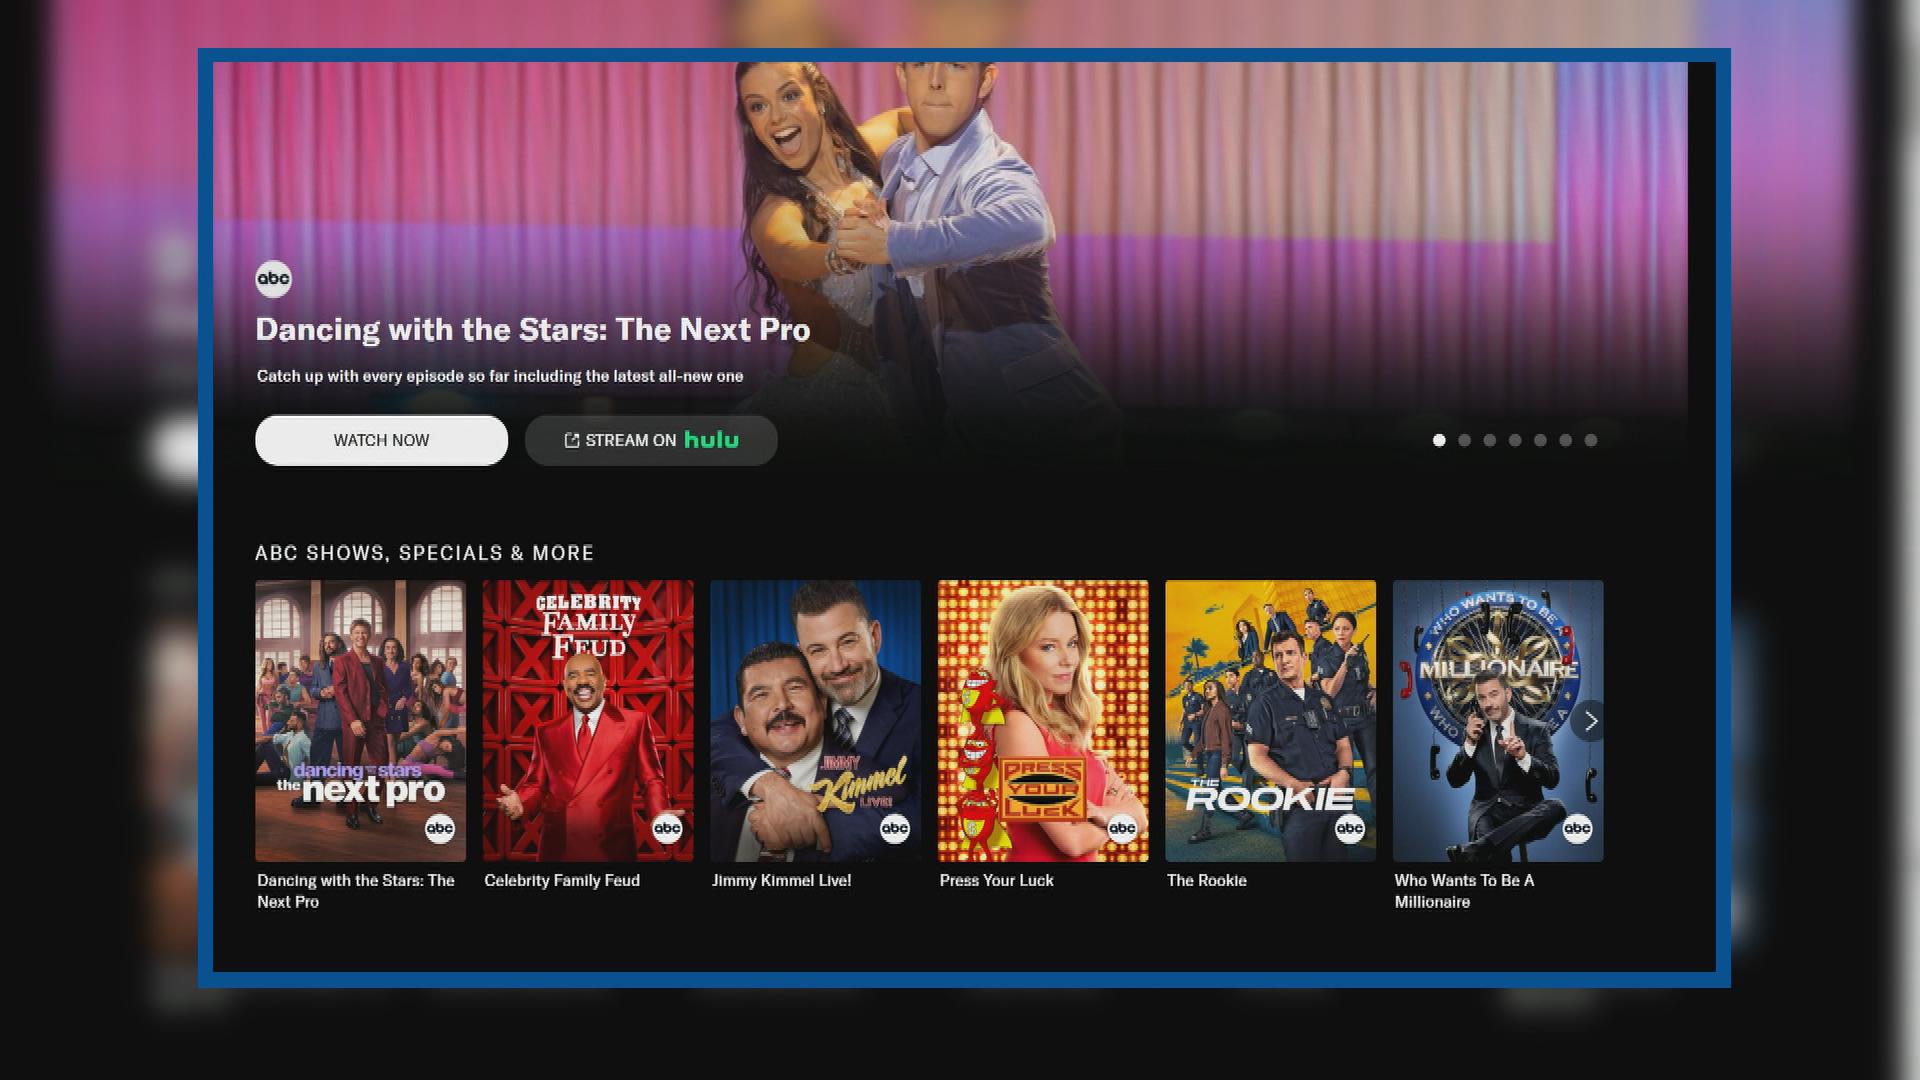Screen dimensions: 1920x1080
Task: Click the 'Jimmy Kimmel Live!' caption
Action: pyautogui.click(x=782, y=881)
